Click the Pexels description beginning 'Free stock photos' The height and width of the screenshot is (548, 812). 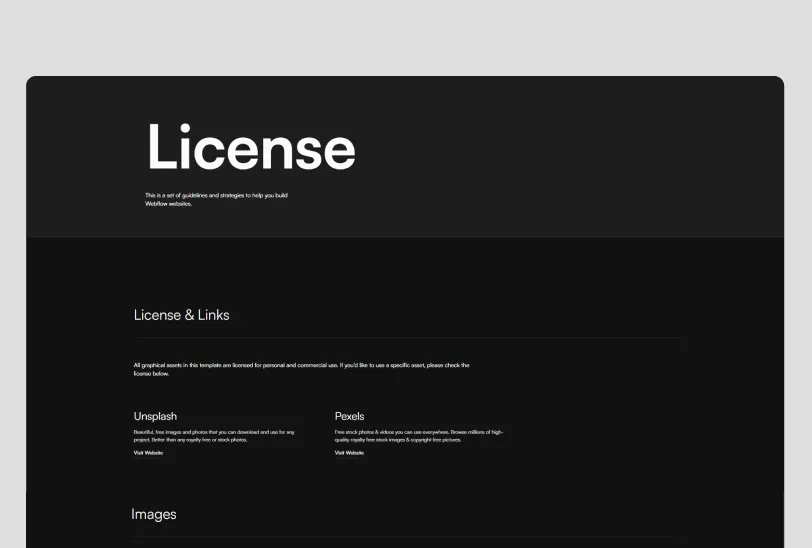coord(419,436)
